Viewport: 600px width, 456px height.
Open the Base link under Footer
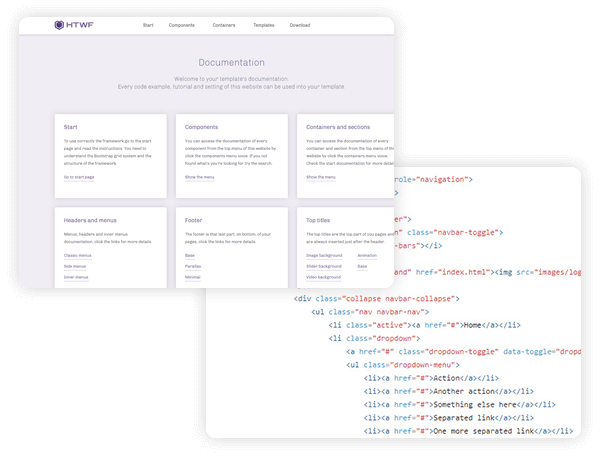pos(190,256)
